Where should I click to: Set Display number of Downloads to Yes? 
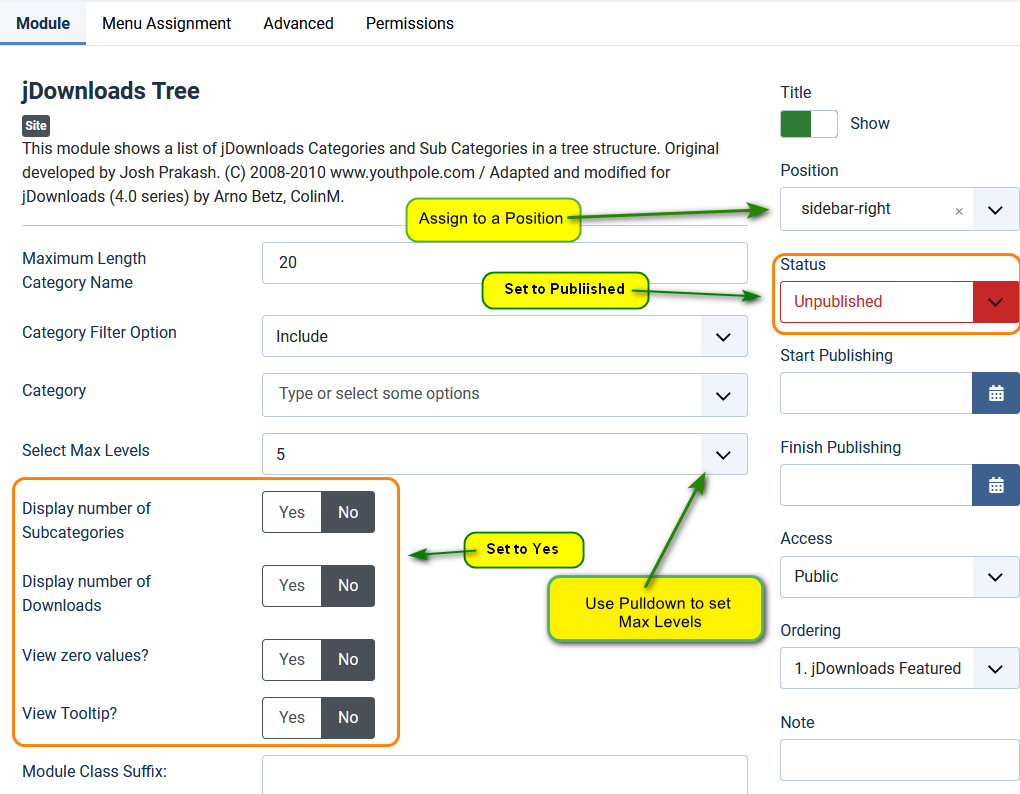click(x=292, y=585)
